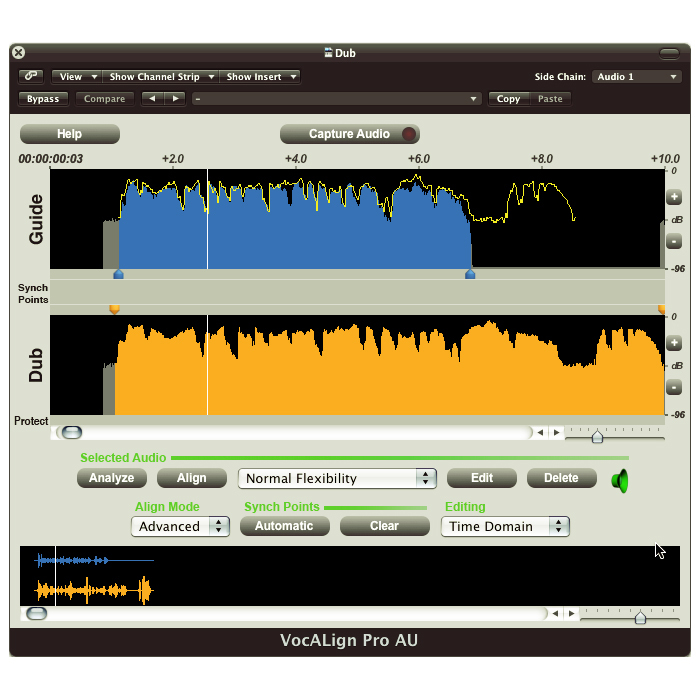Click the right scroll arrow under the overview waveform
Screen dimensions: 700x700
point(571,613)
